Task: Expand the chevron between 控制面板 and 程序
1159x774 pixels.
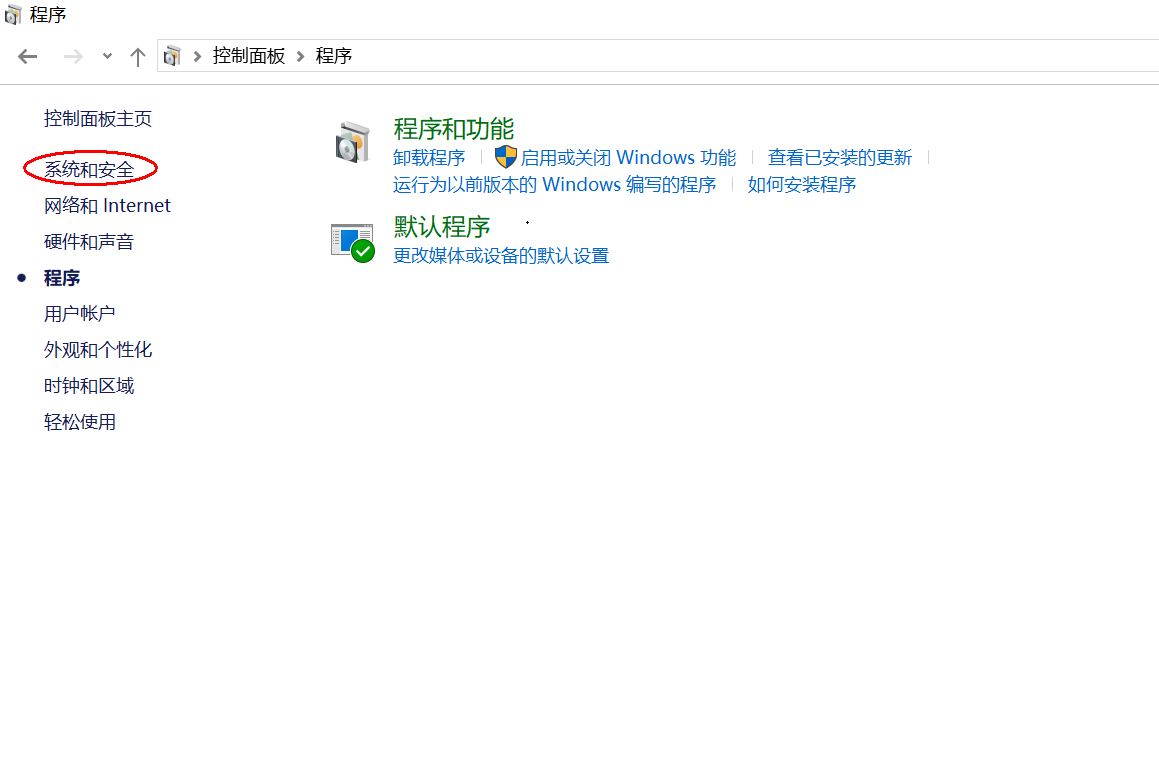Action: point(300,56)
